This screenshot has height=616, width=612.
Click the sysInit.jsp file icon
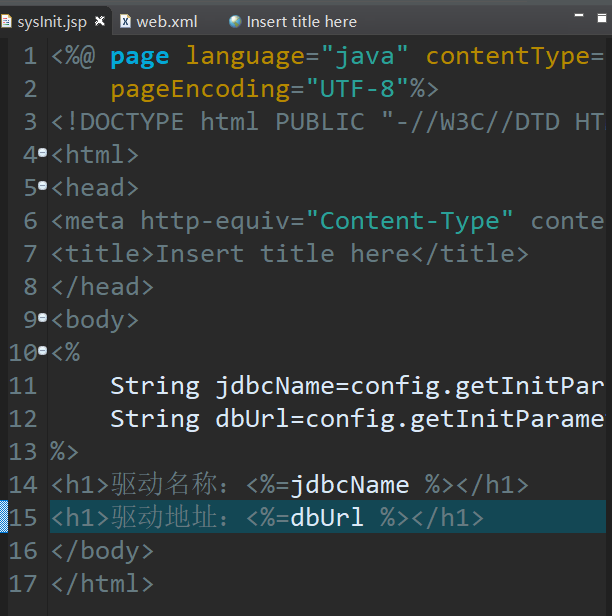point(5,21)
